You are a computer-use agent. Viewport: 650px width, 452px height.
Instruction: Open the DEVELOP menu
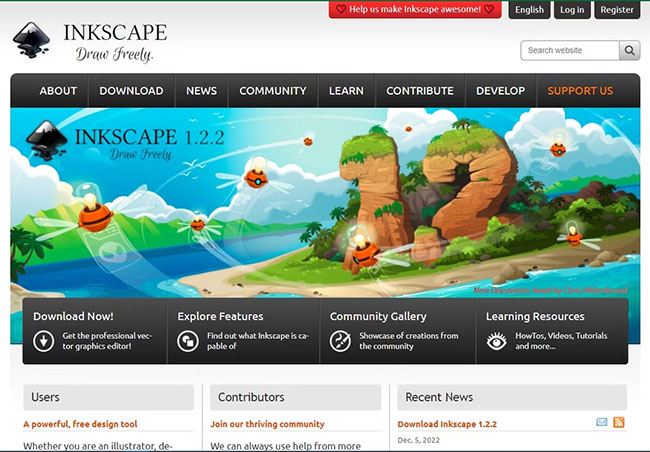click(x=500, y=91)
